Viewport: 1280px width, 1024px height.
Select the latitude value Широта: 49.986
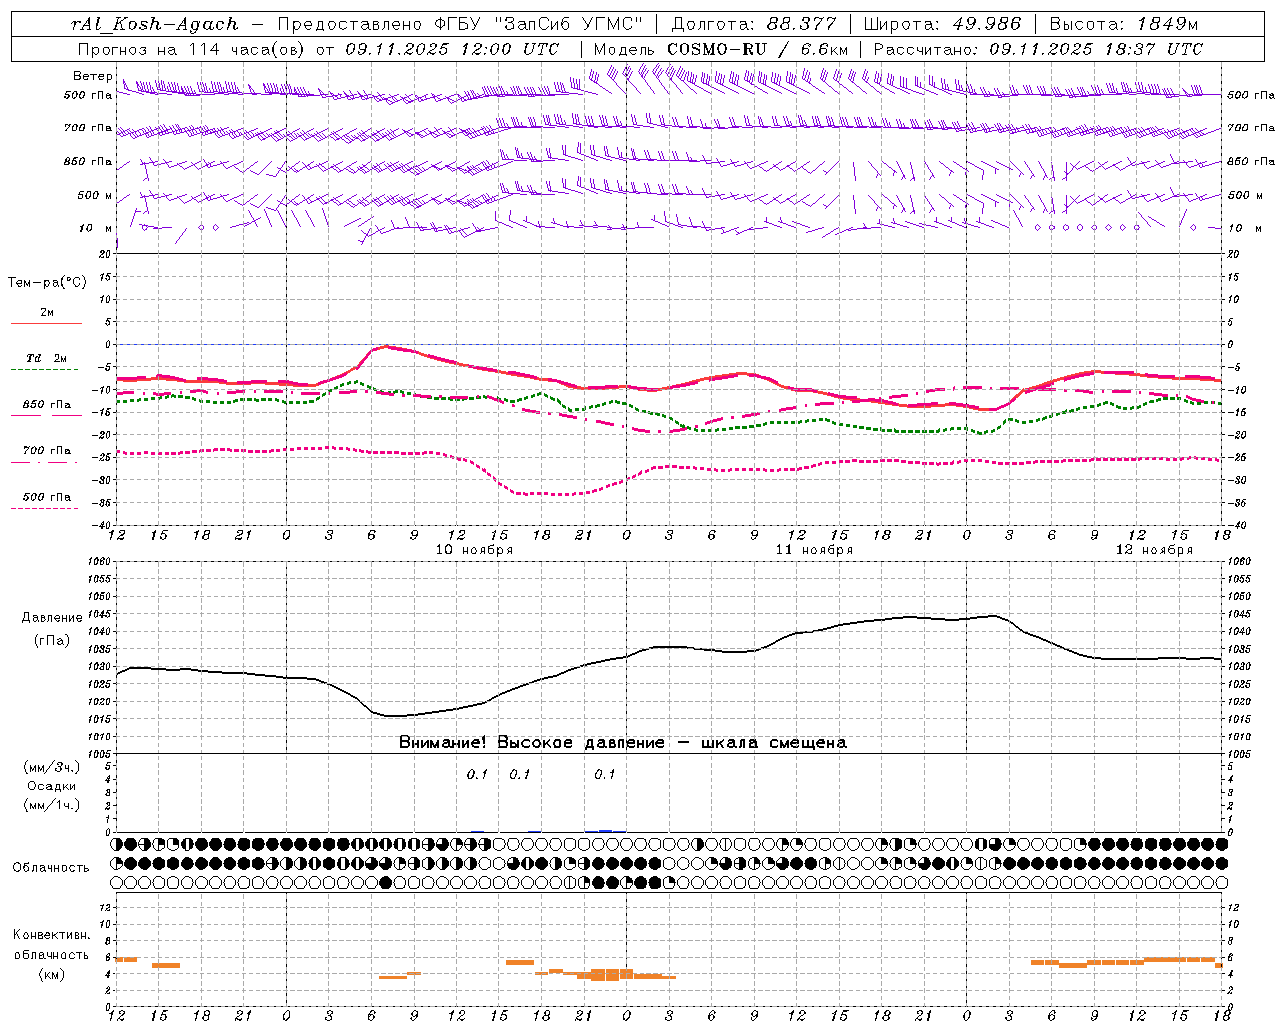(942, 24)
